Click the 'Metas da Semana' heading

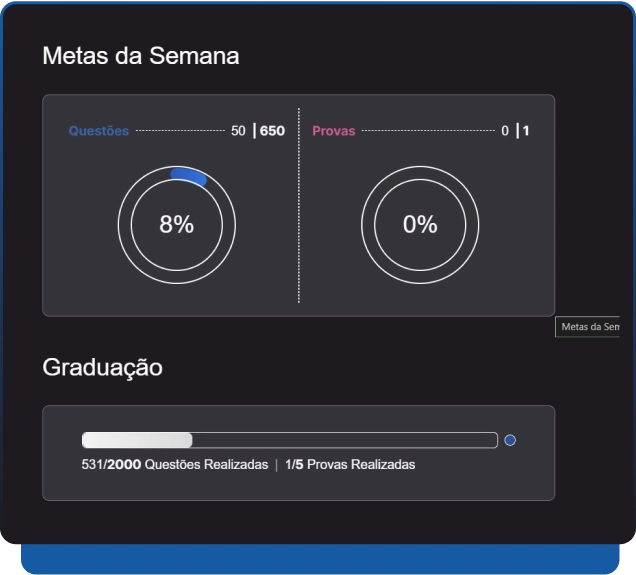click(140, 56)
